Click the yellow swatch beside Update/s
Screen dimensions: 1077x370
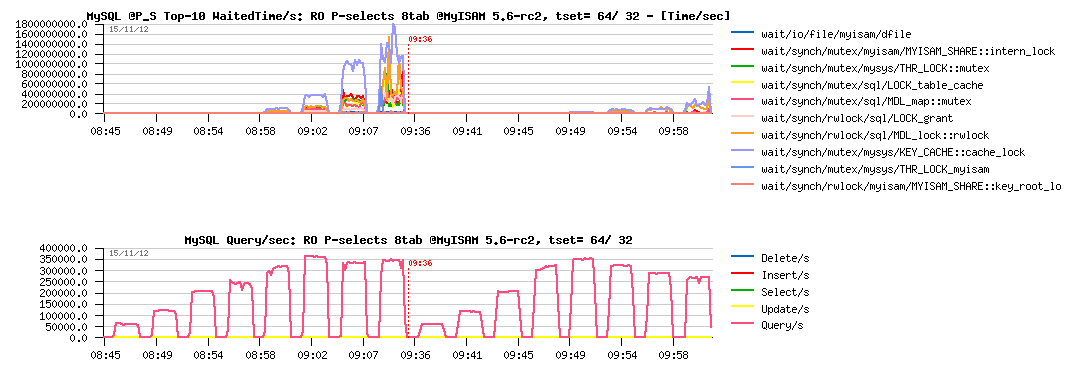(742, 309)
